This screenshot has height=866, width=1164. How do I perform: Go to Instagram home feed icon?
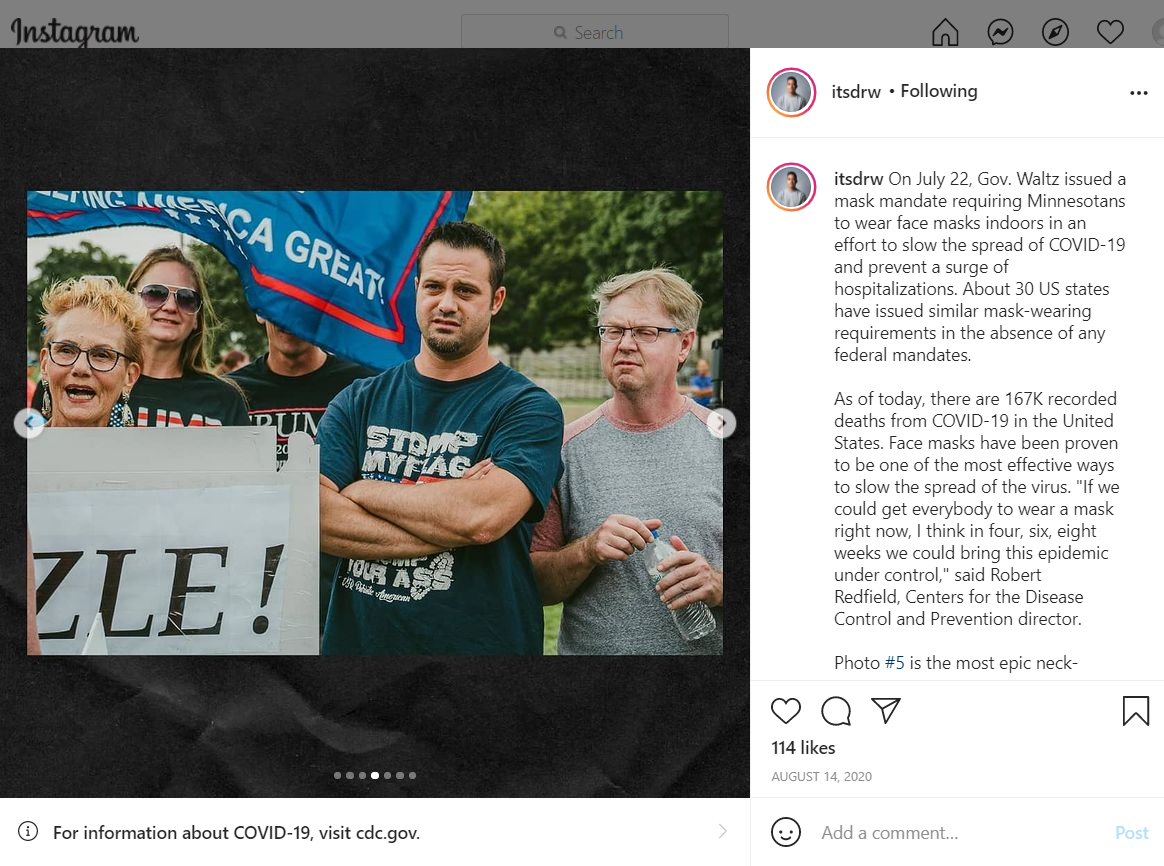coord(945,32)
